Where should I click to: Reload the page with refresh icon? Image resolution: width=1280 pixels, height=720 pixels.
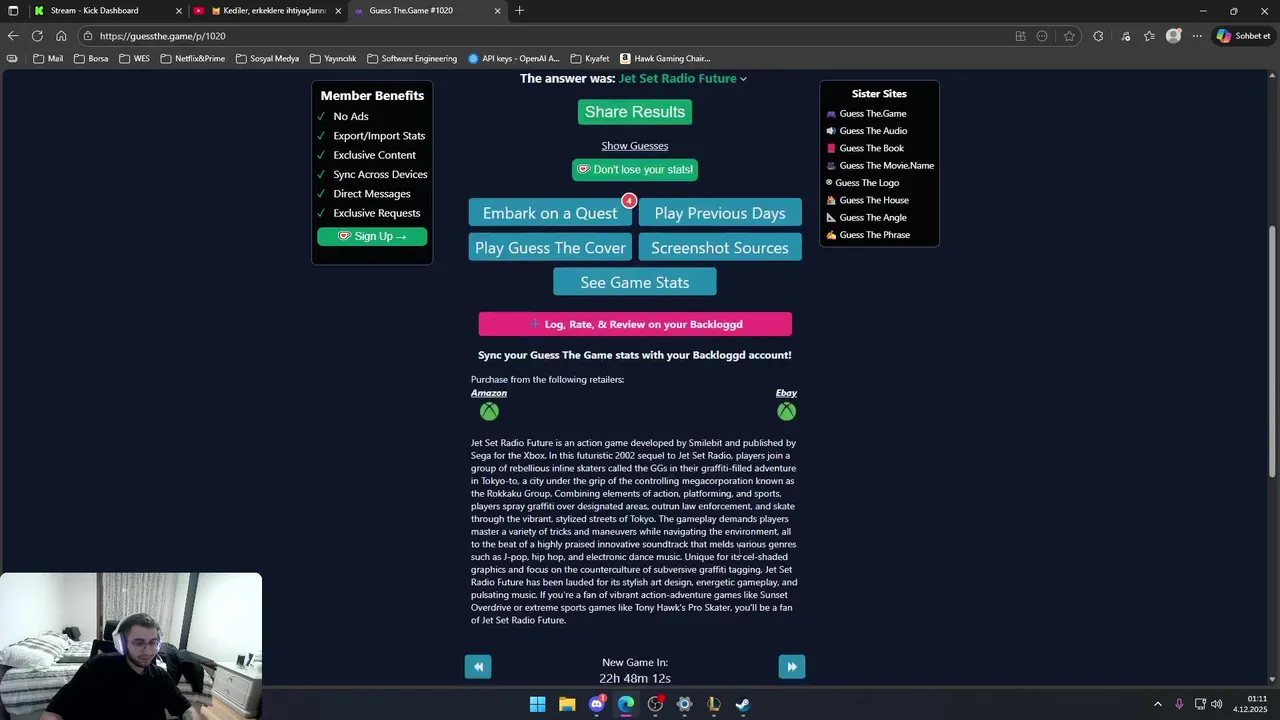tap(37, 36)
